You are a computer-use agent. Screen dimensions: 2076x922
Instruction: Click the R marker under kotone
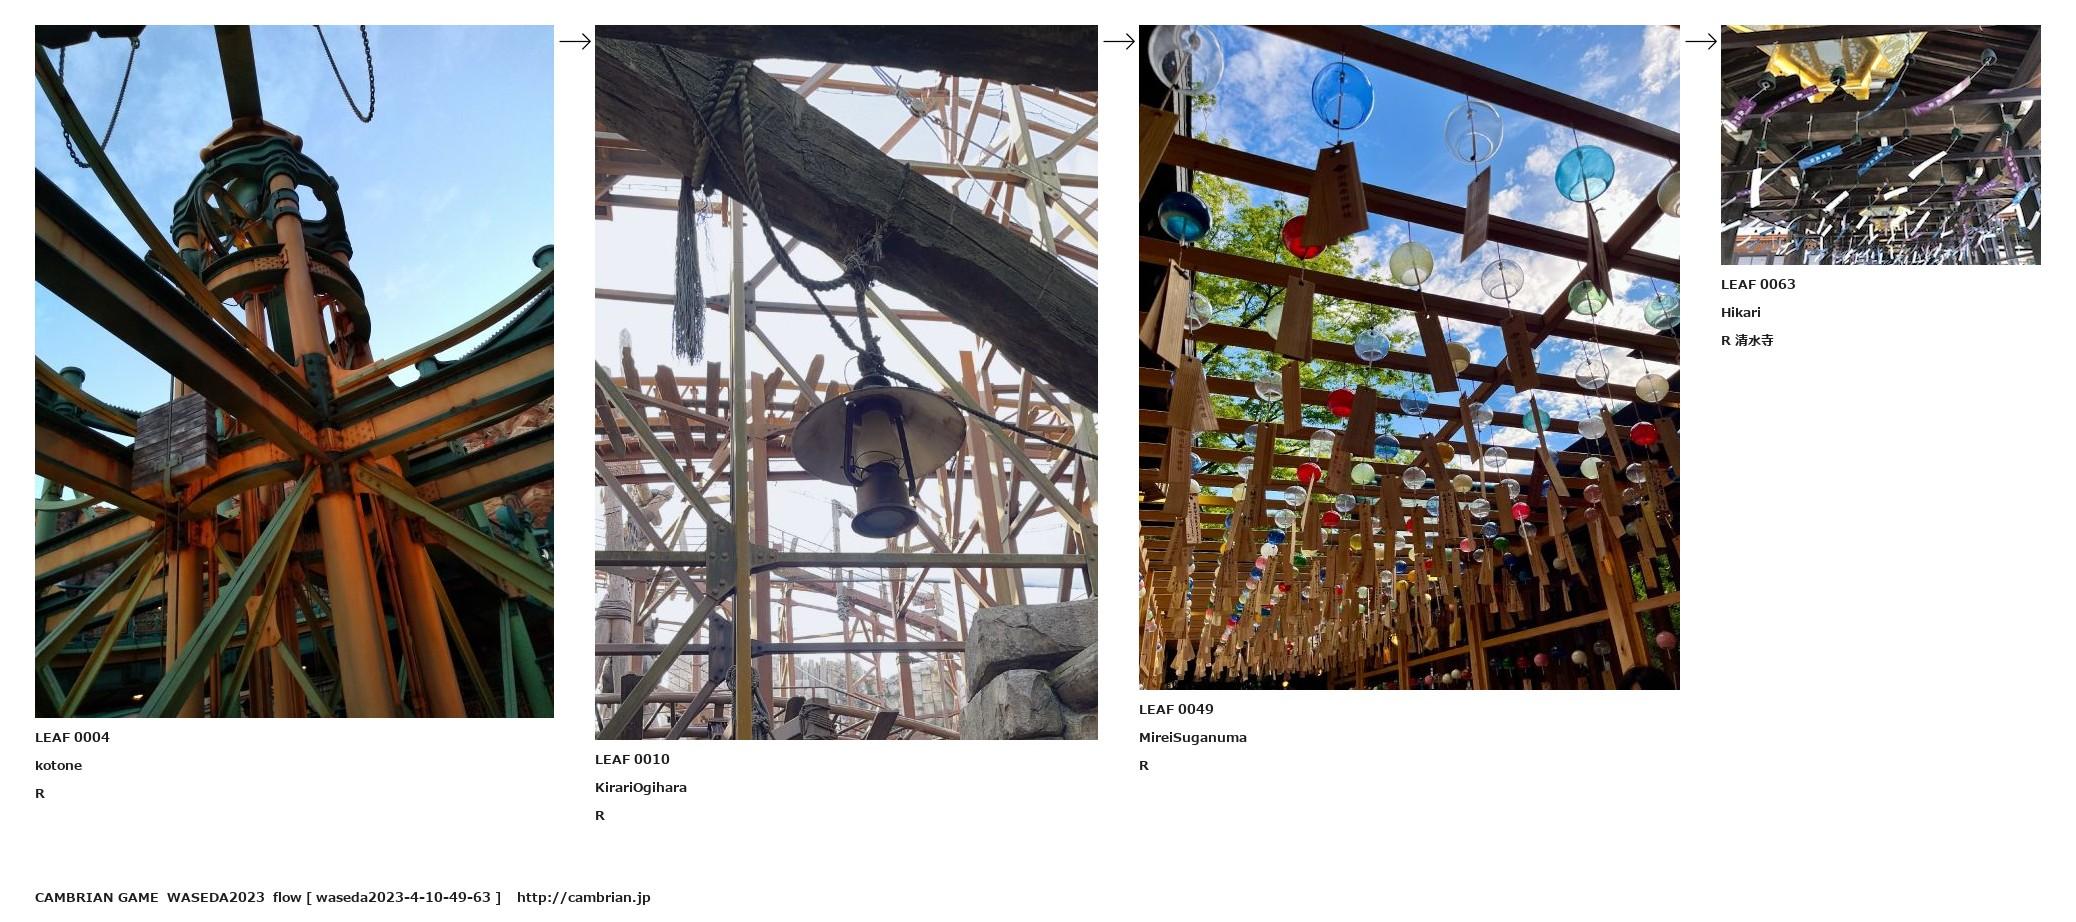point(40,793)
